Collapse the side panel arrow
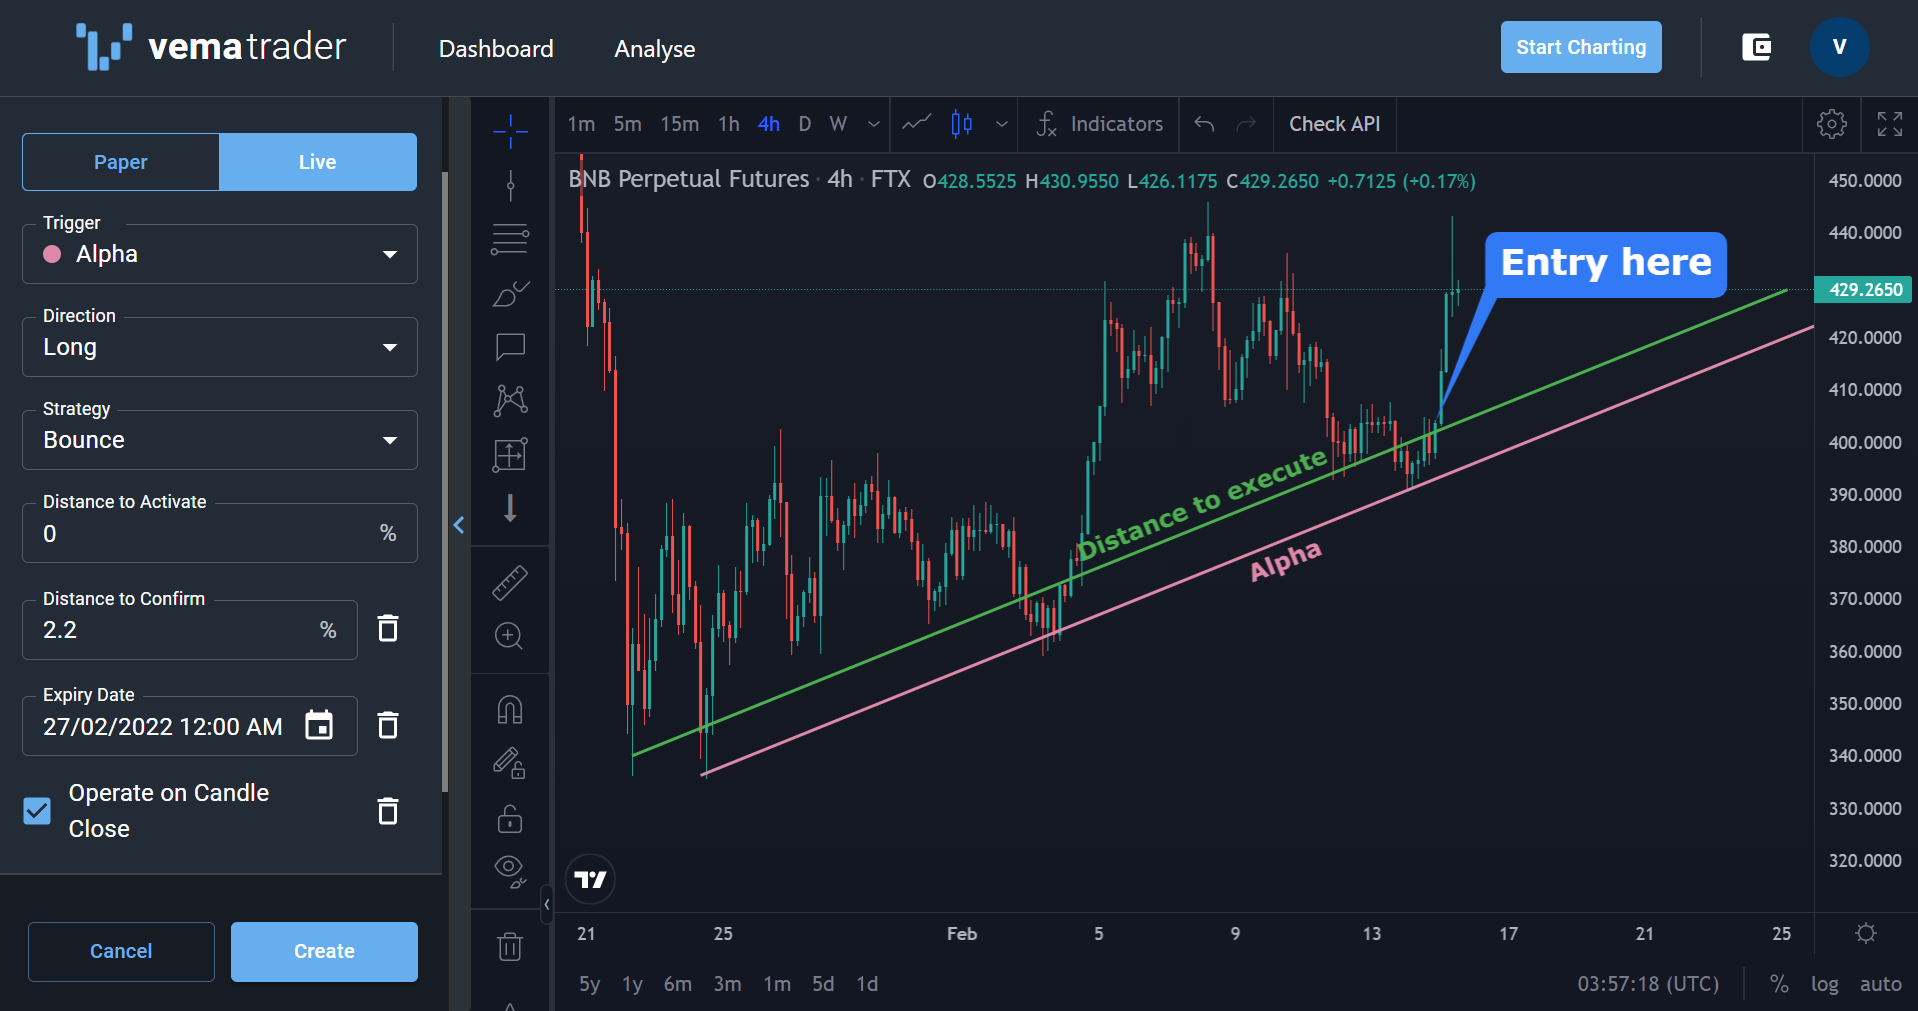This screenshot has width=1918, height=1011. (459, 525)
